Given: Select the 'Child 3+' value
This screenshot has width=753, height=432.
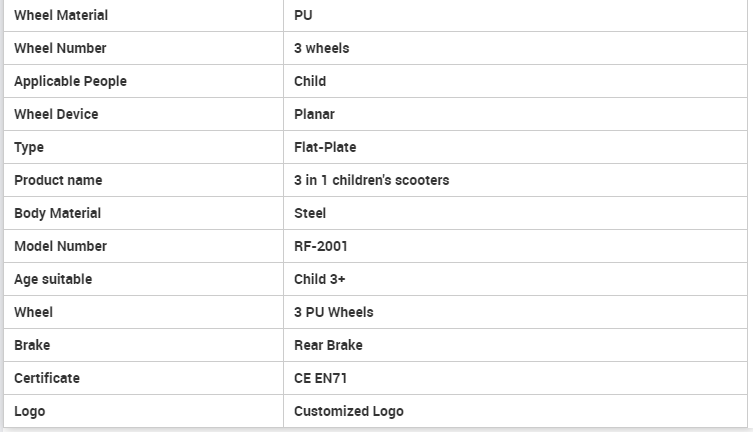Looking at the screenshot, I should pos(320,279).
